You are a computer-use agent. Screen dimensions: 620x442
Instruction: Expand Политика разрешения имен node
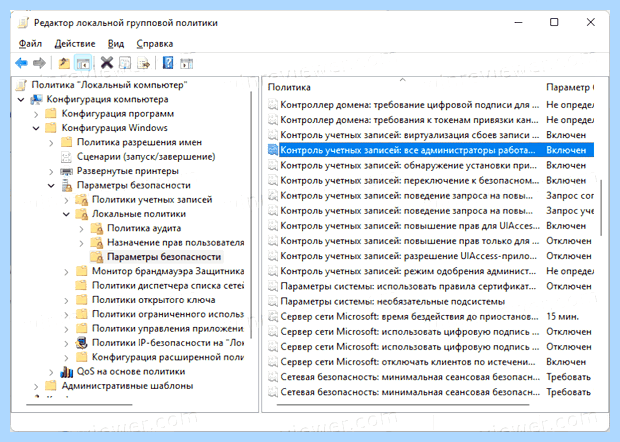click(x=51, y=143)
